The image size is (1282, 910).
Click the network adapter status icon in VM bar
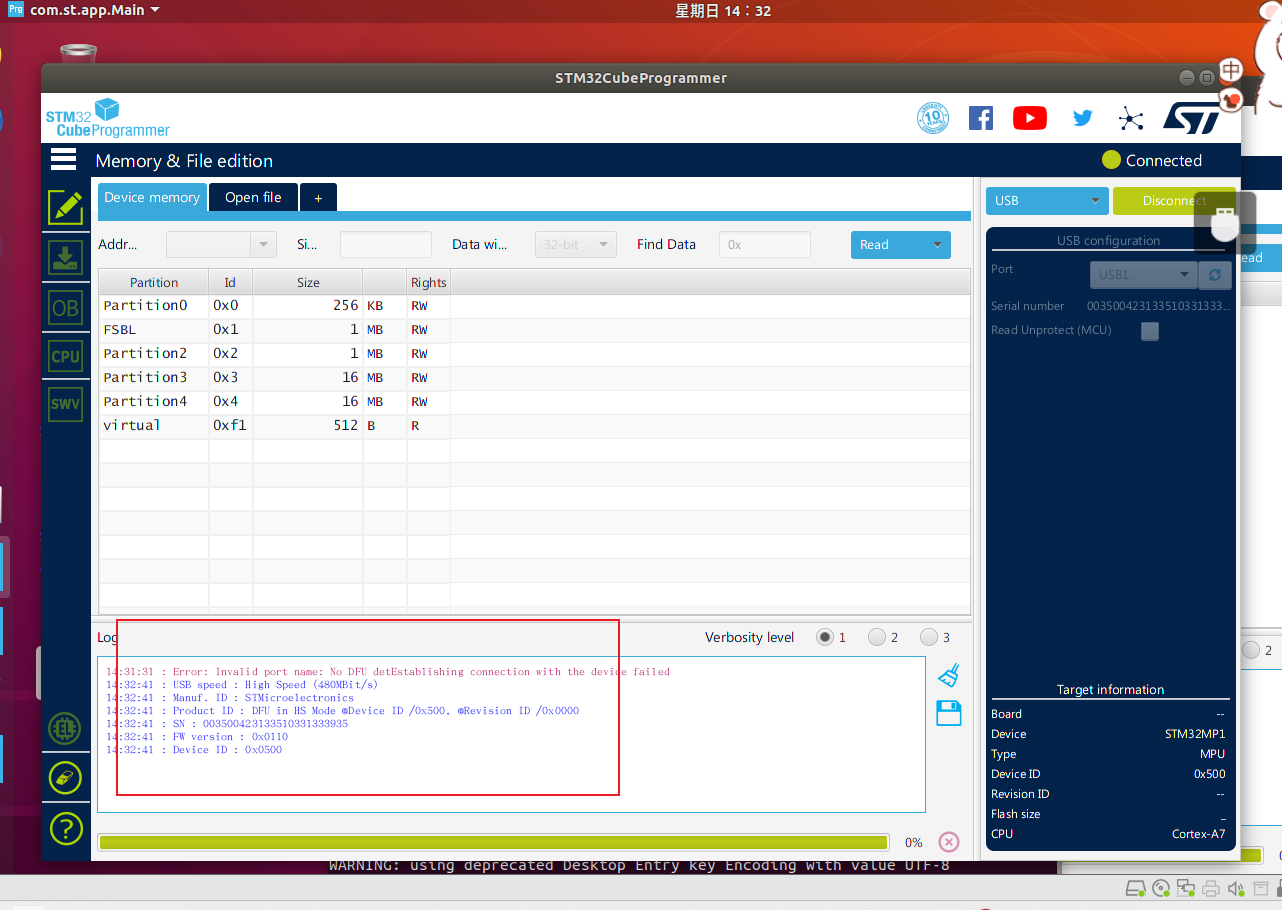coord(1186,888)
